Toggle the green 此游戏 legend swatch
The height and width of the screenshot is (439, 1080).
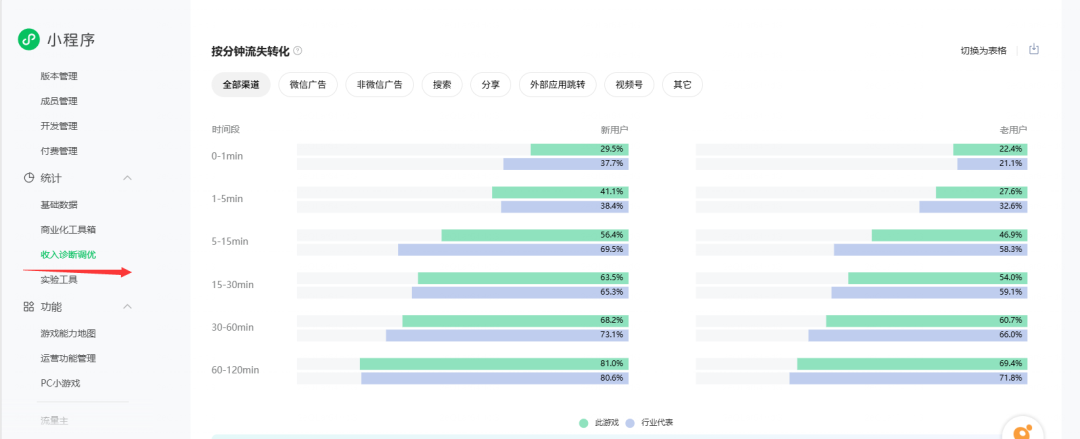[583, 422]
